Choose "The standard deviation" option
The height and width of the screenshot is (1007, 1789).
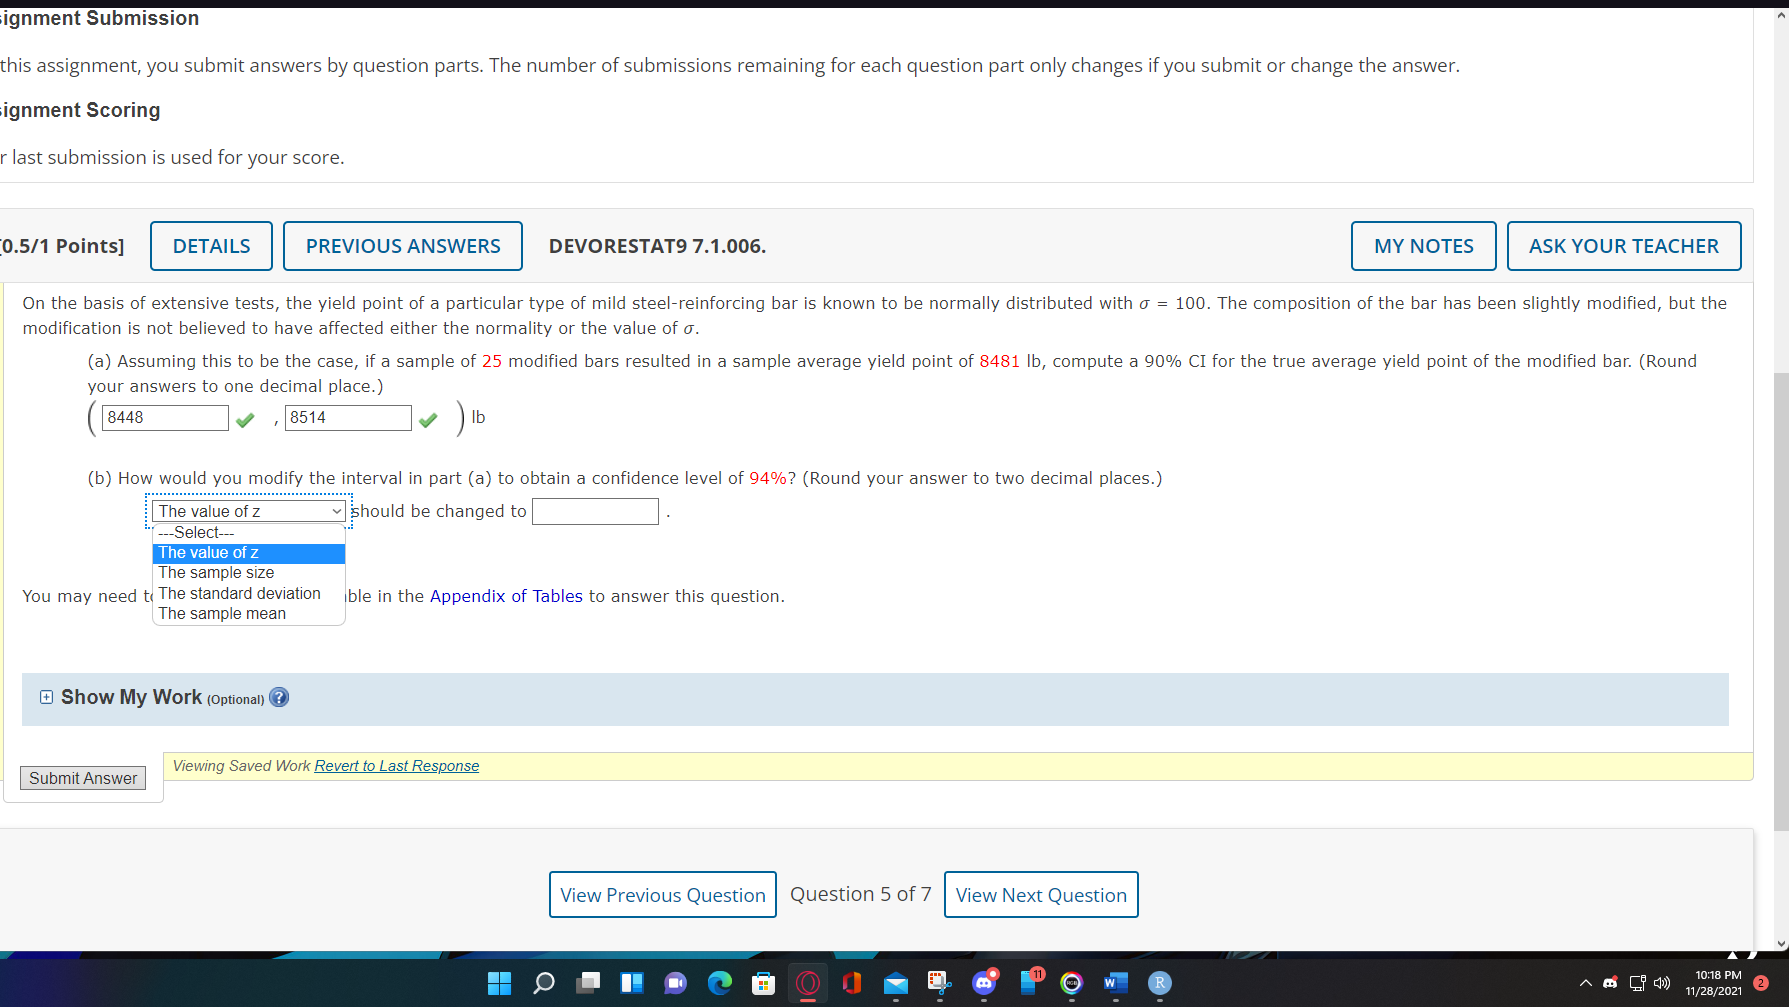tap(238, 593)
